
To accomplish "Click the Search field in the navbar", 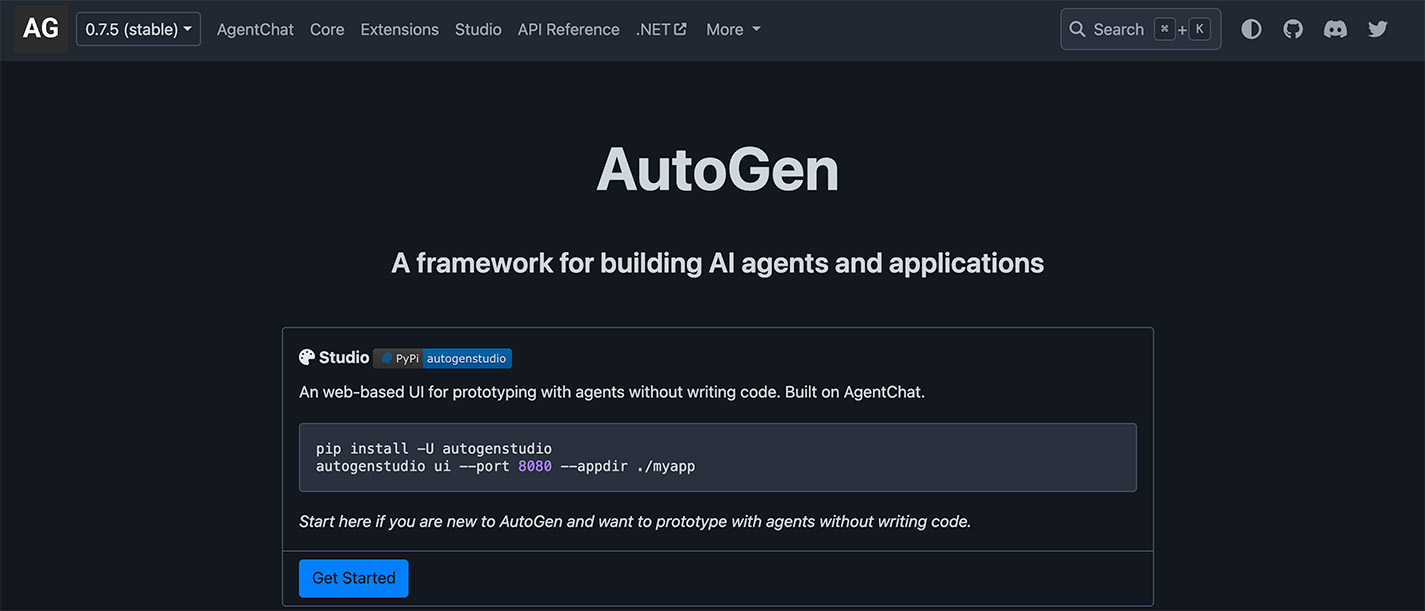I will pyautogui.click(x=1118, y=30).
